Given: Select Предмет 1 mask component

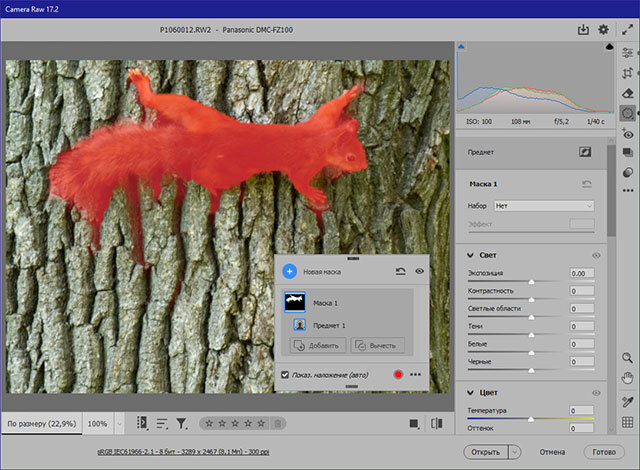Looking at the screenshot, I should click(329, 325).
